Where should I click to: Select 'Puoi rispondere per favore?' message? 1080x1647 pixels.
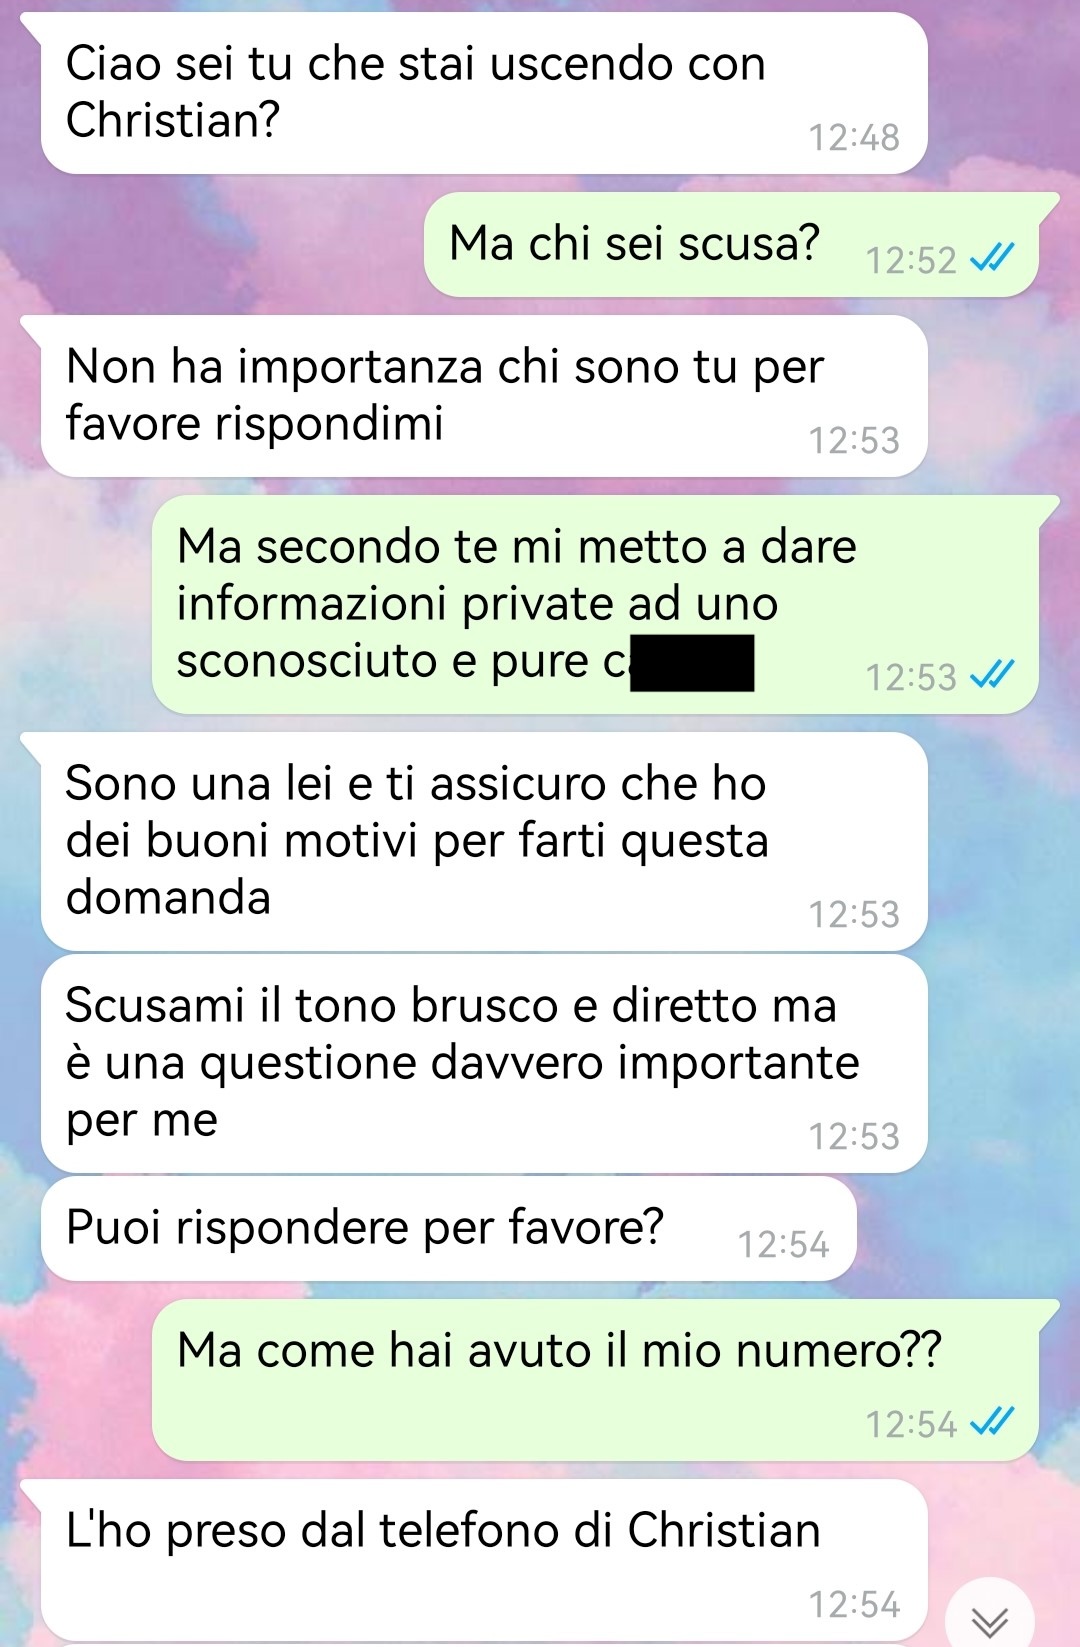click(x=448, y=1228)
